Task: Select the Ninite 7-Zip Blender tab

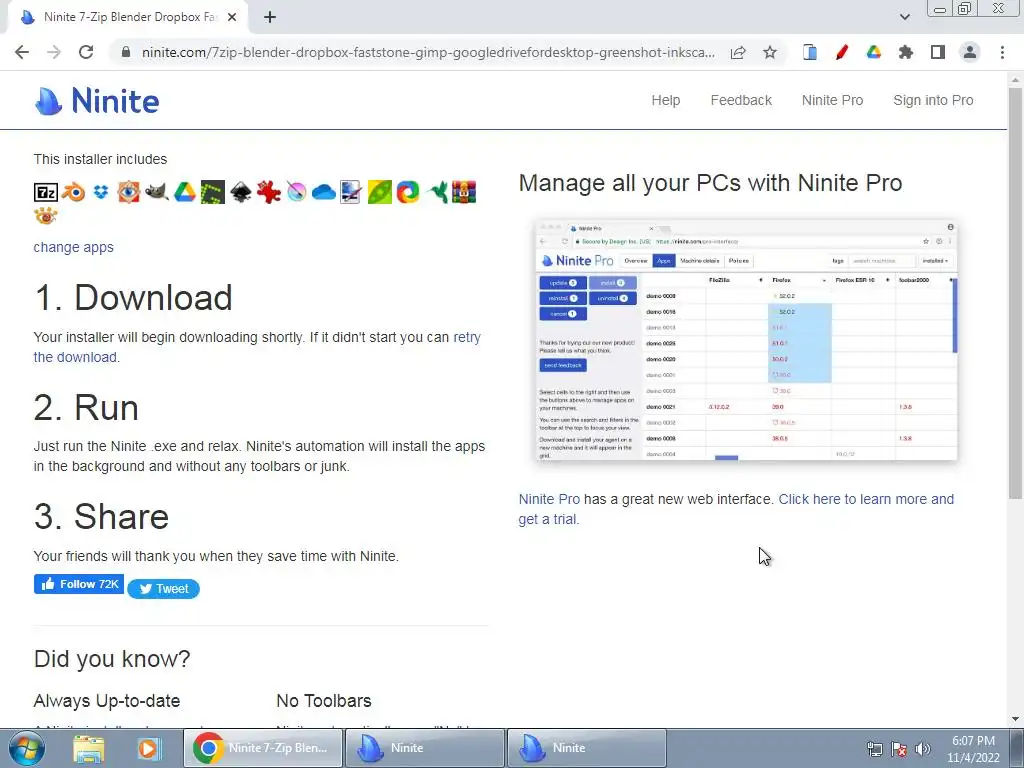Action: point(129,17)
